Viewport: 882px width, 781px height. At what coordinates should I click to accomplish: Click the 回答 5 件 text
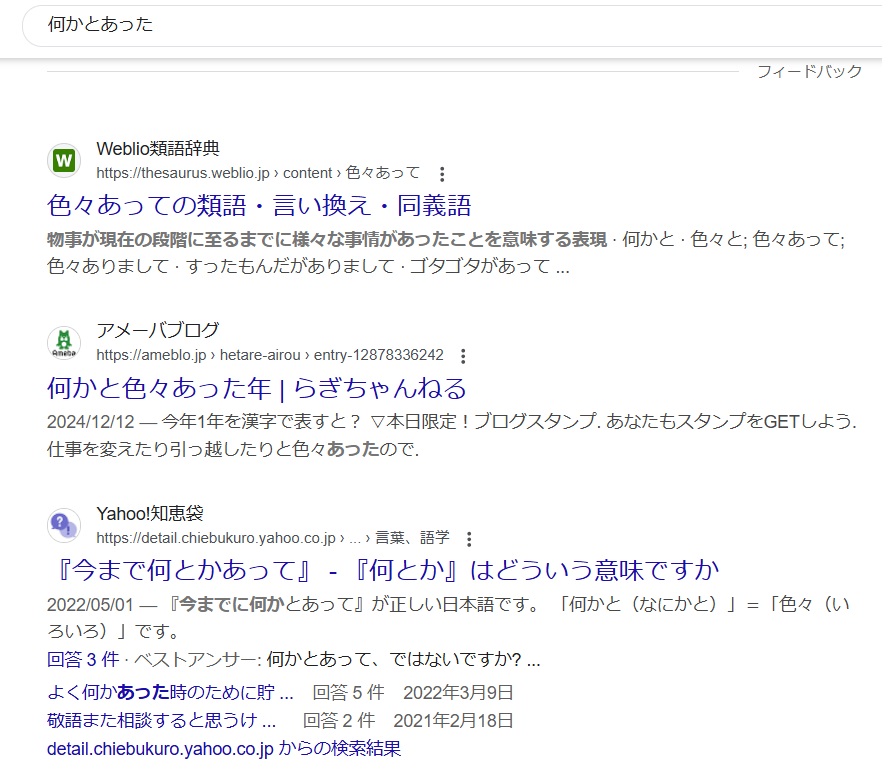pyautogui.click(x=349, y=693)
